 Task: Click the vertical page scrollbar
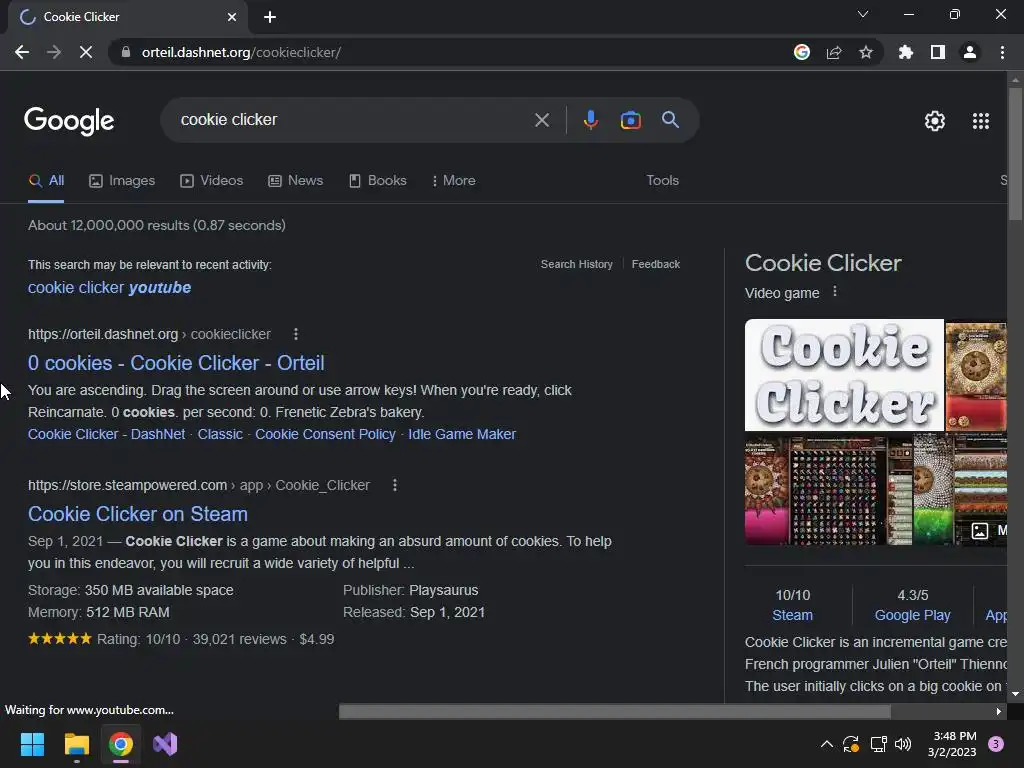[1015, 154]
